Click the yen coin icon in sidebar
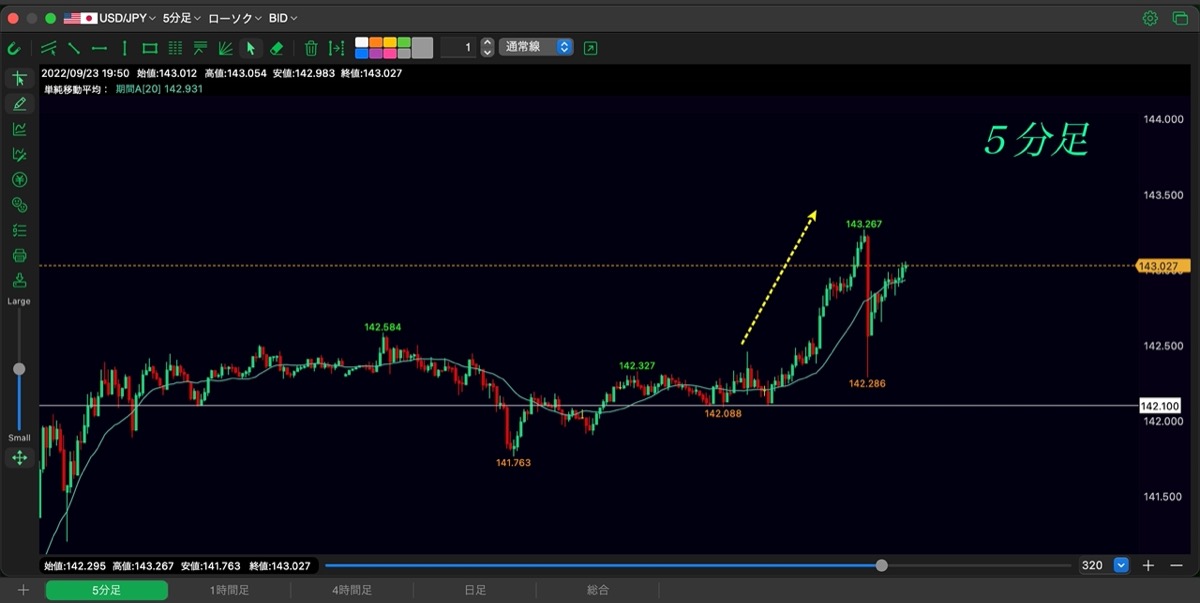1200x603 pixels. [19, 180]
